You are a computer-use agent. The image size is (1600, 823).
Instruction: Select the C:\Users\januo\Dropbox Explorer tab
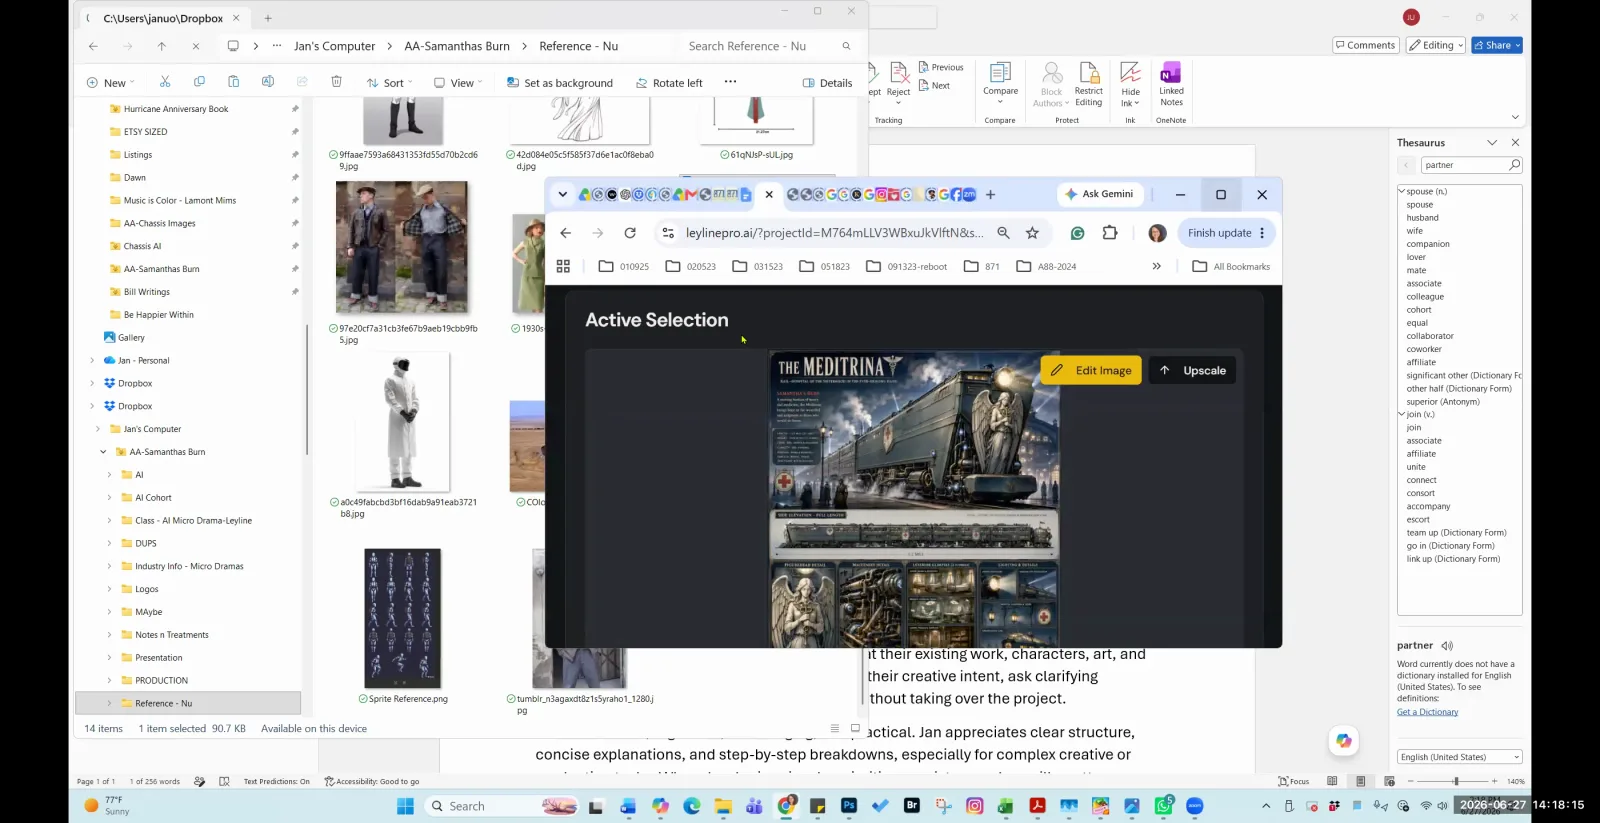[164, 18]
